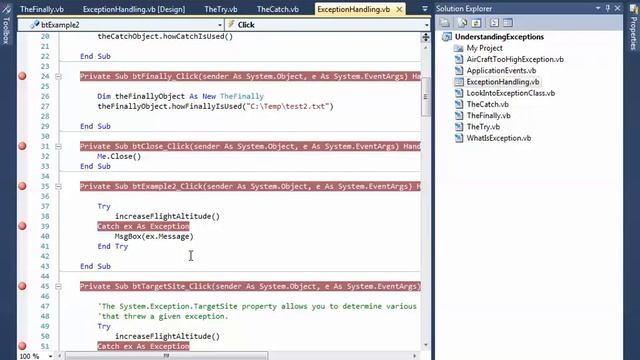Click the file icon next to LookIntoExceptionClass.vb
This screenshot has height=360, width=640.
tap(459, 93)
